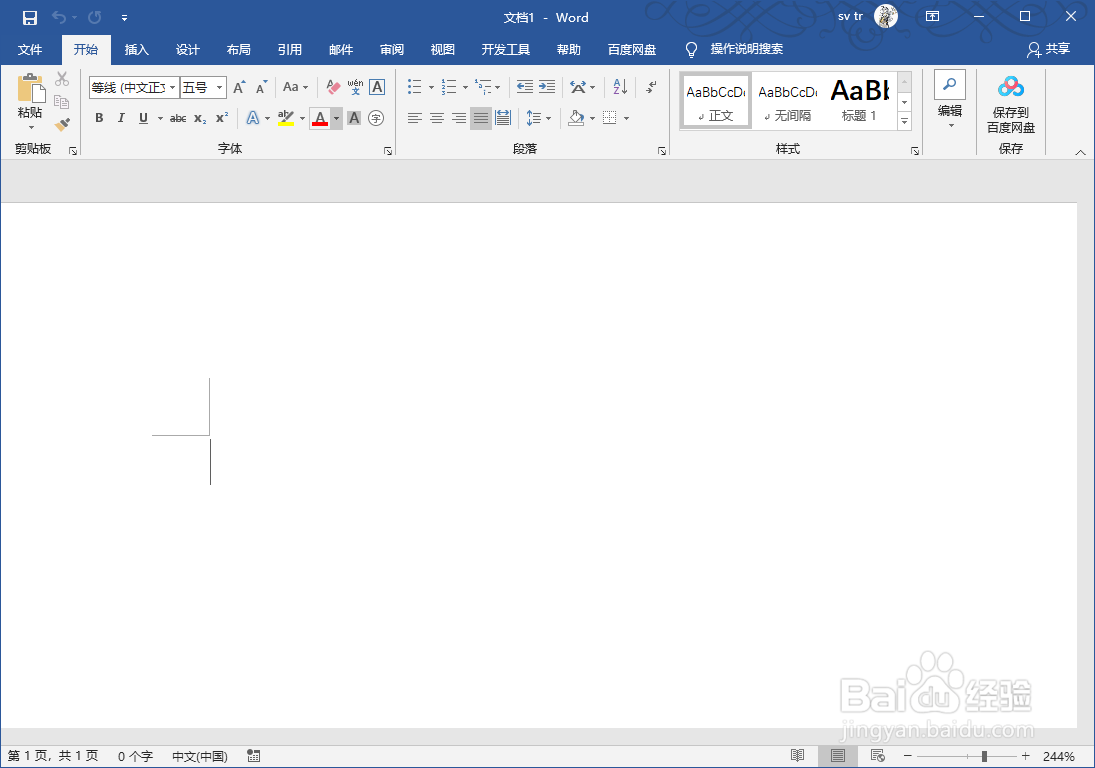
Task: Expand the styles gallery More arrow
Action: (904, 121)
